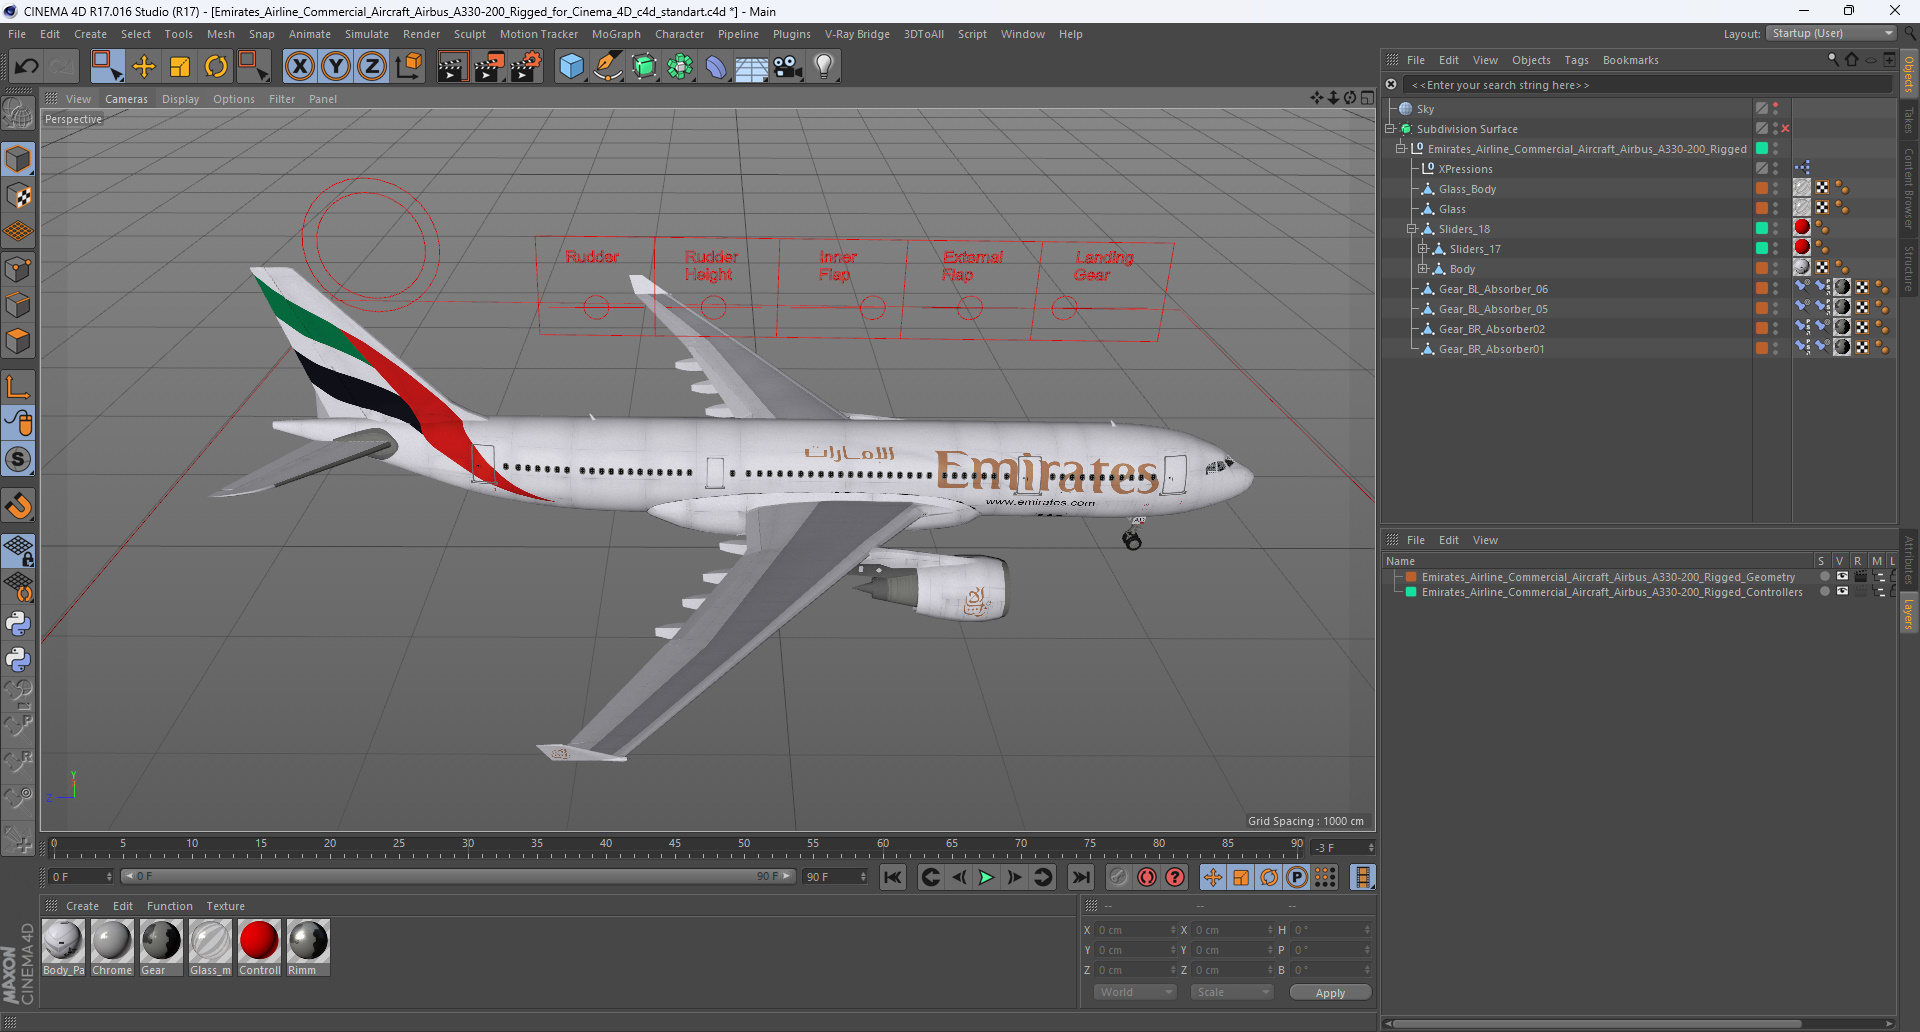Screen dimensions: 1920x1032
Task: Toggle Subdivision Surface enable red X
Action: point(1785,129)
